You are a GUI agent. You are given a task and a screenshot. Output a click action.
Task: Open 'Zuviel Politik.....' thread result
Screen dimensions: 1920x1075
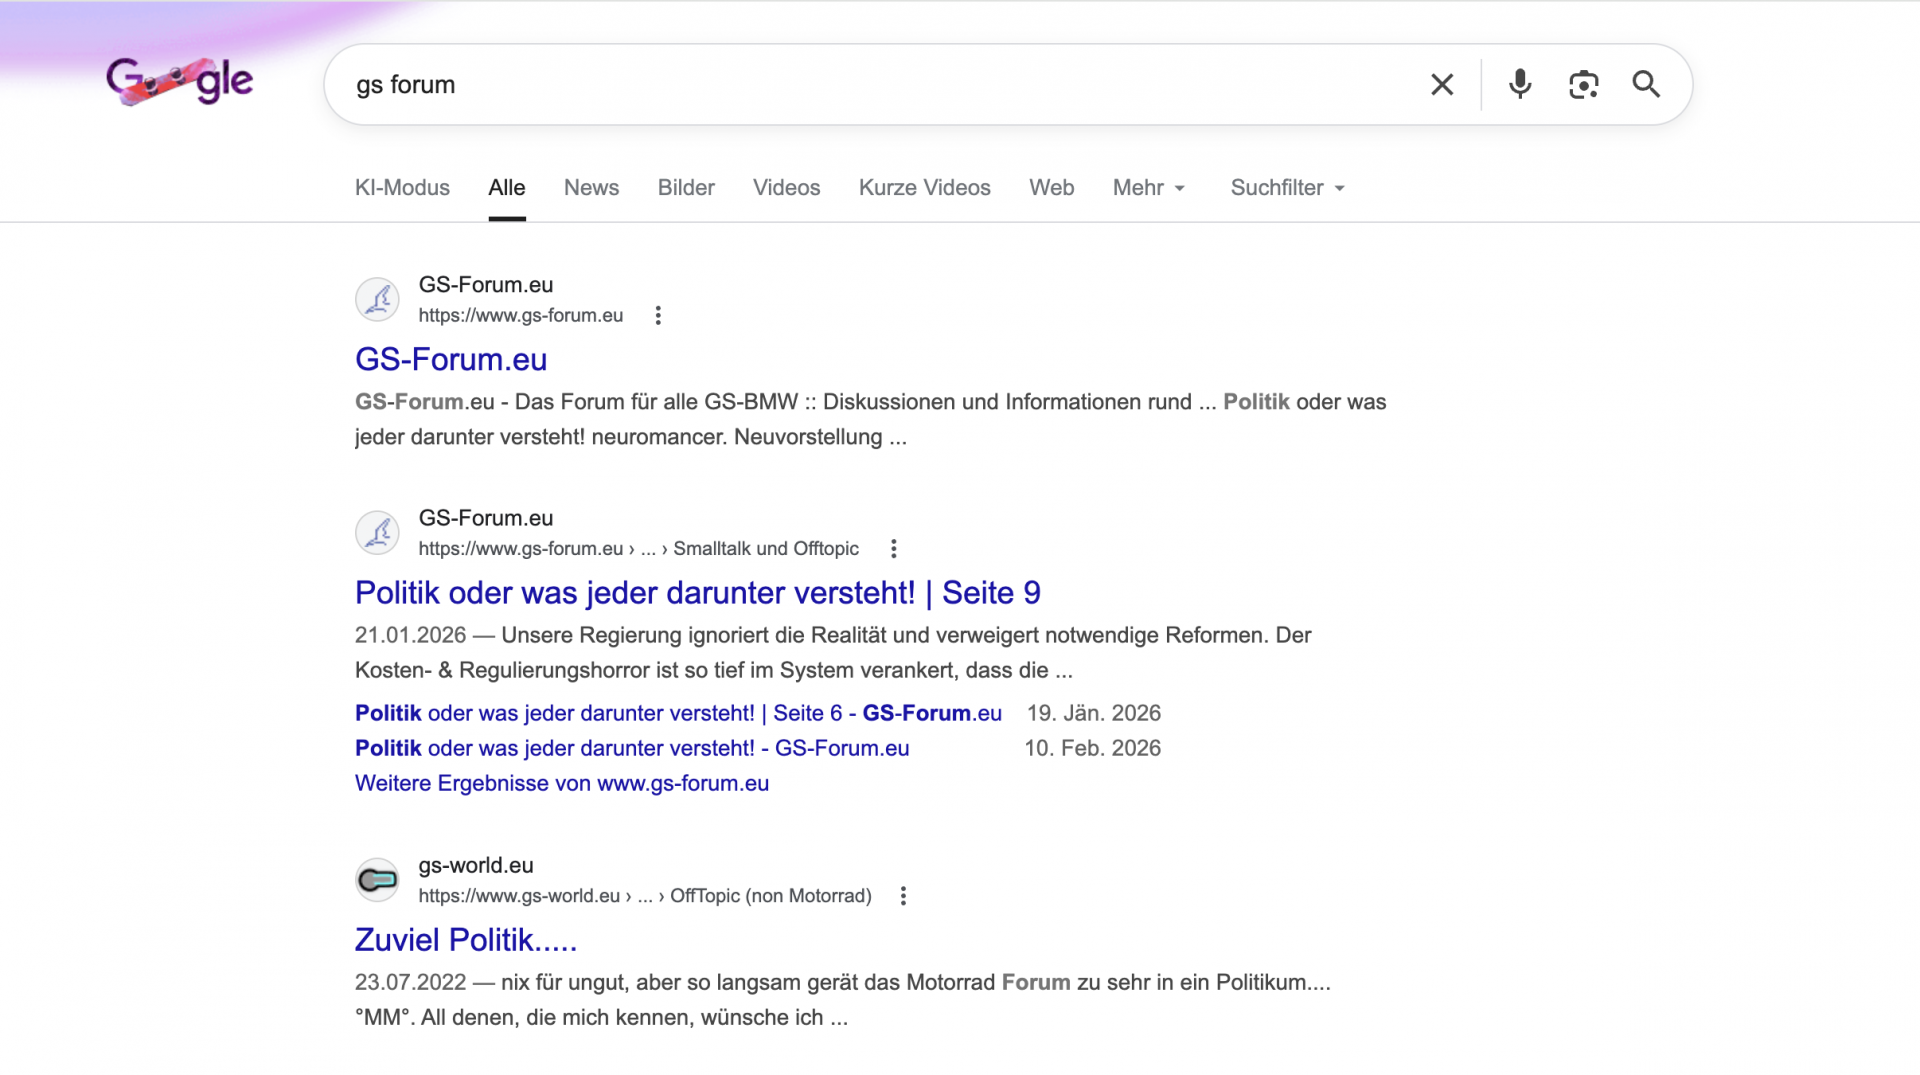(x=465, y=939)
